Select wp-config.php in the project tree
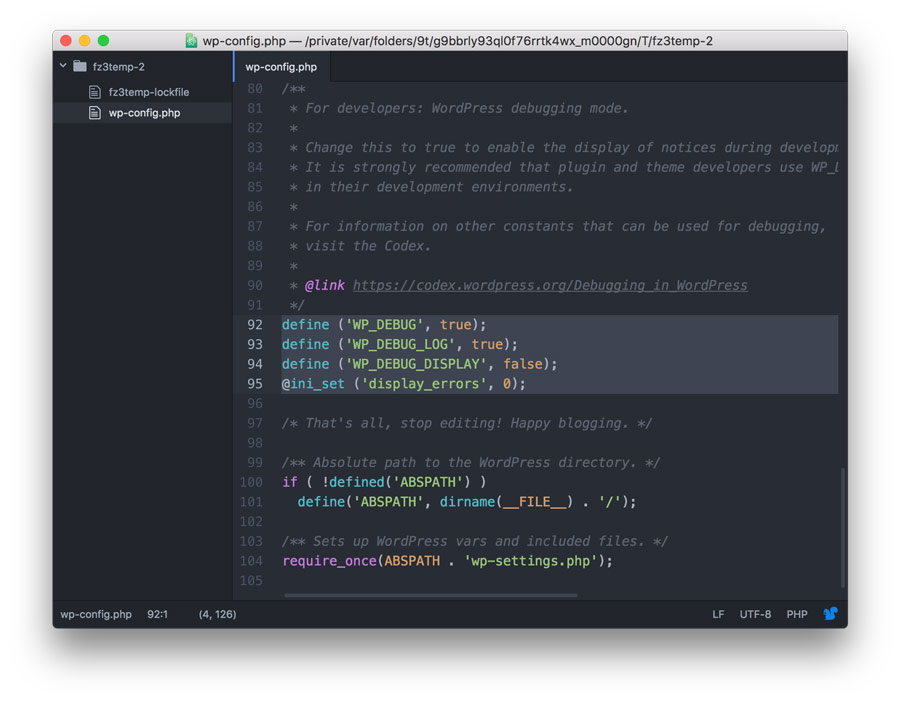This screenshot has width=900, height=703. 144,113
